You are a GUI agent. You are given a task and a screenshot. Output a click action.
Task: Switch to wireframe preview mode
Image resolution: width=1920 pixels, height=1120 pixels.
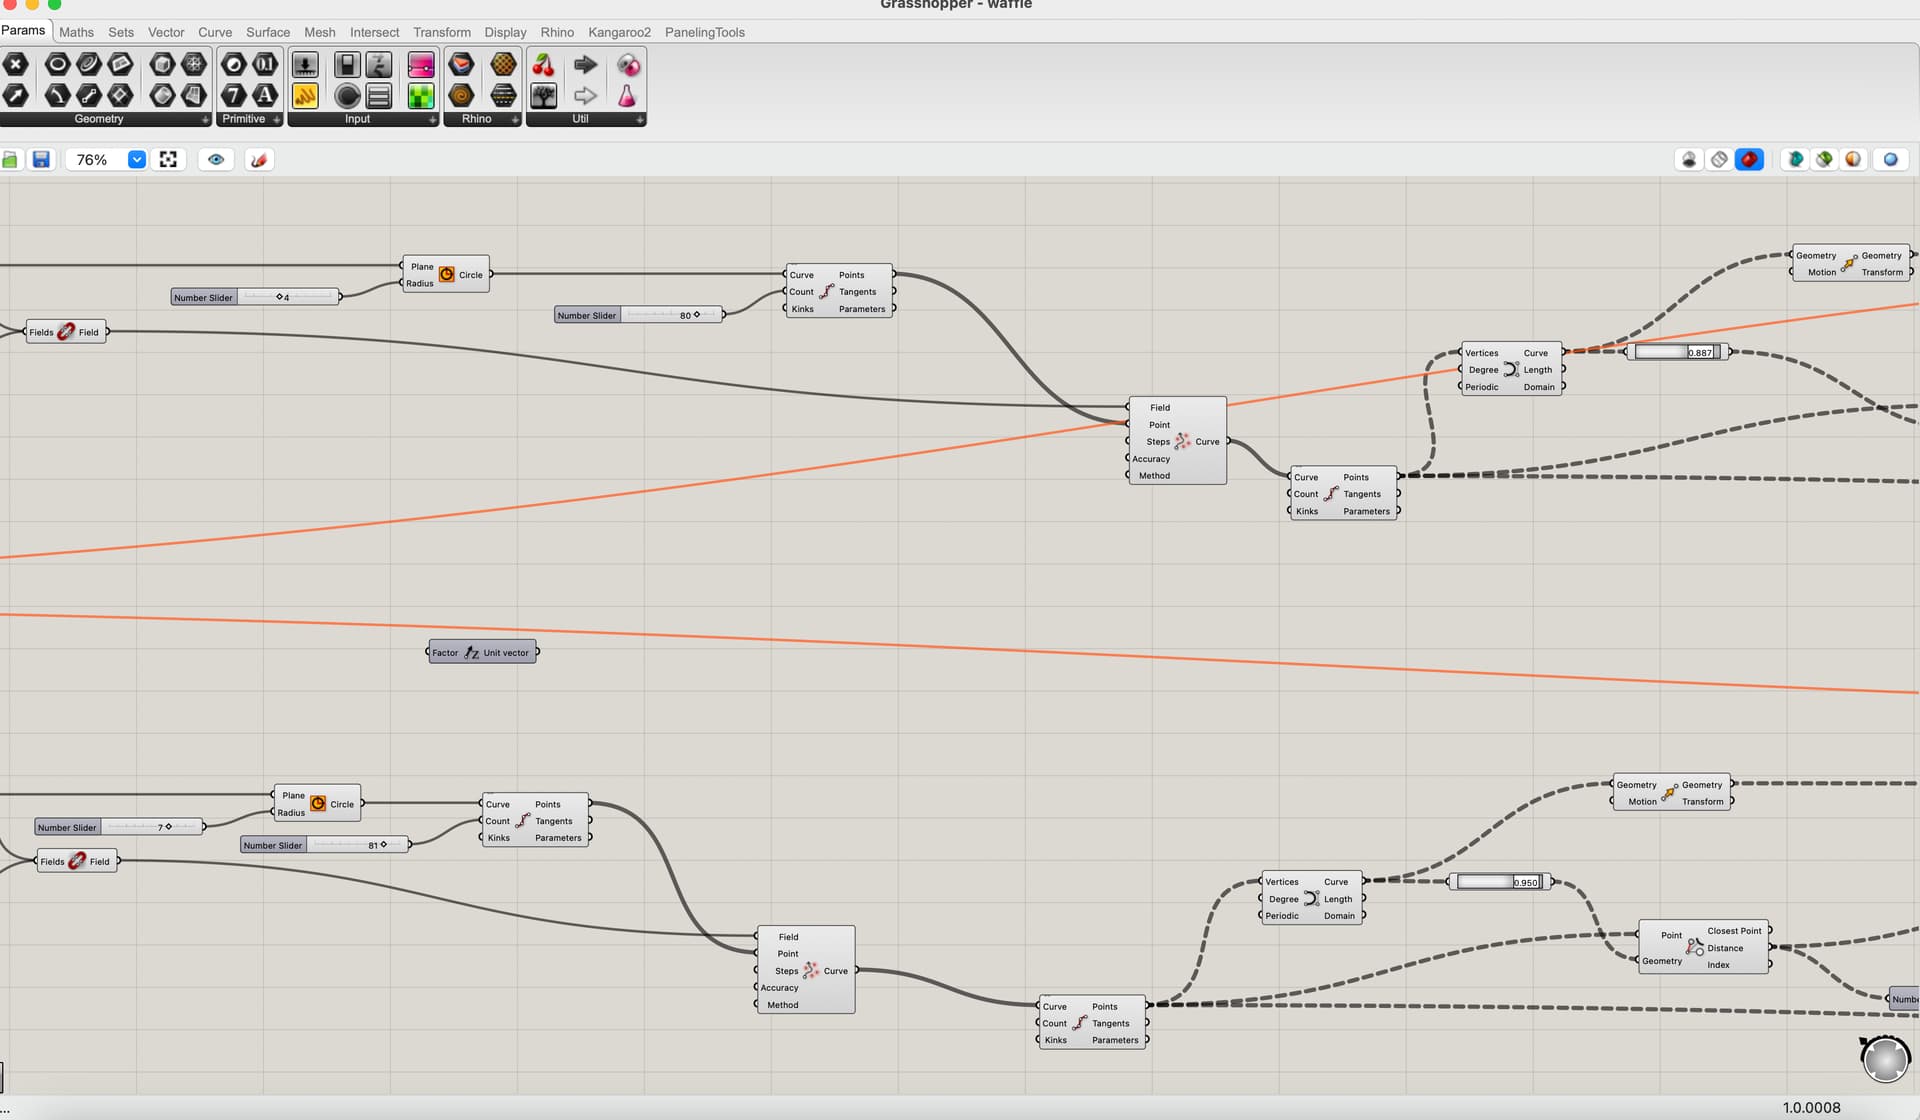(1719, 160)
